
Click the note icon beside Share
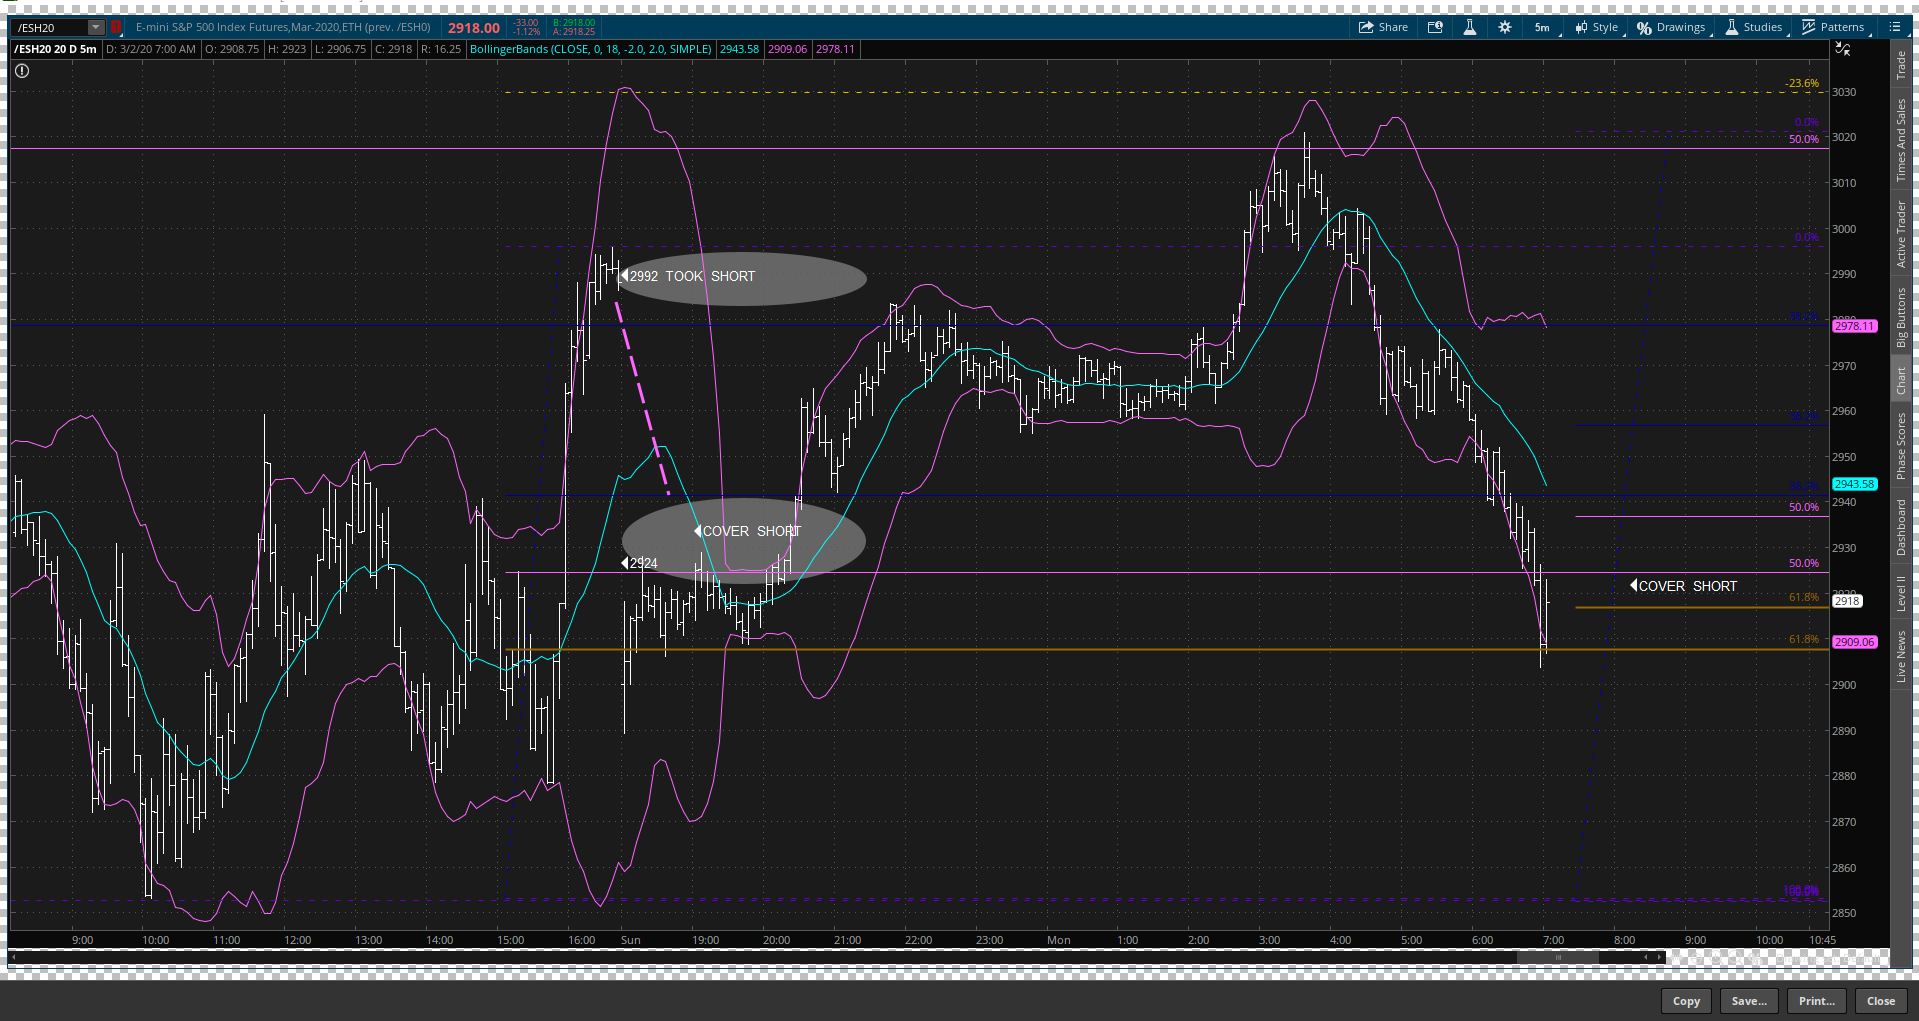pyautogui.click(x=1434, y=27)
